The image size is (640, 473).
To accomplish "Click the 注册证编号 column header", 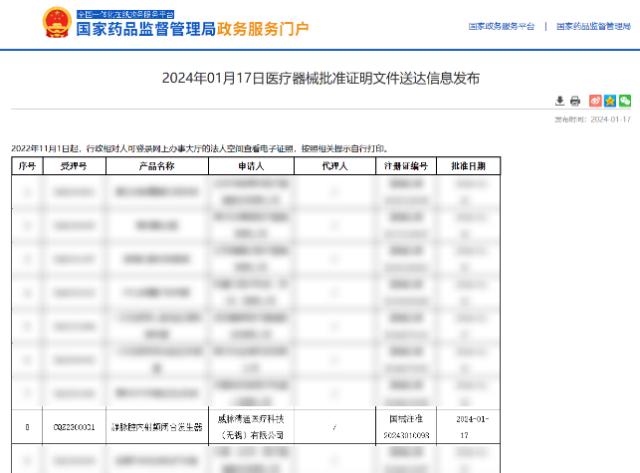I will click(x=406, y=165).
